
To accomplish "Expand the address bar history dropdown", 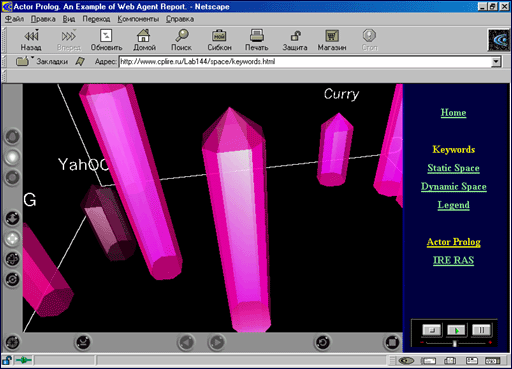I will click(x=496, y=62).
